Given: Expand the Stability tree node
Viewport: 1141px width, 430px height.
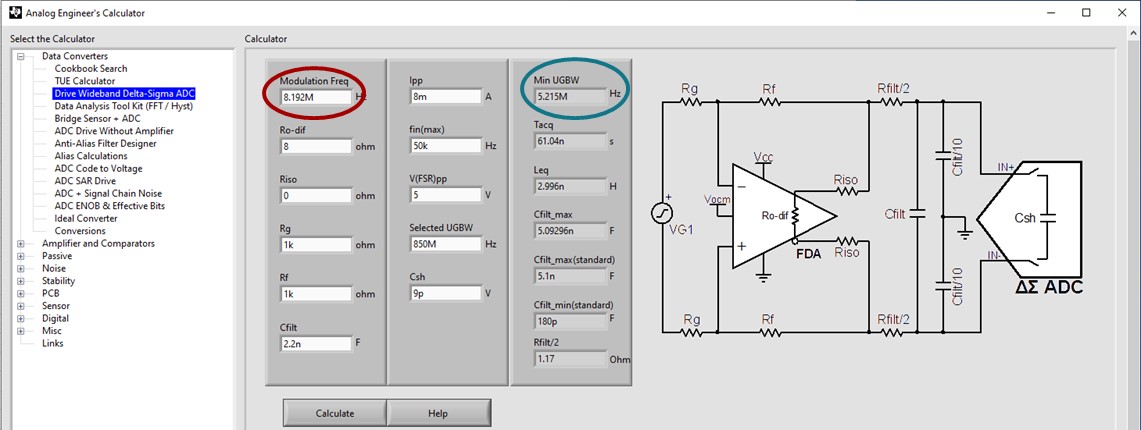Looking at the screenshot, I should (x=20, y=281).
